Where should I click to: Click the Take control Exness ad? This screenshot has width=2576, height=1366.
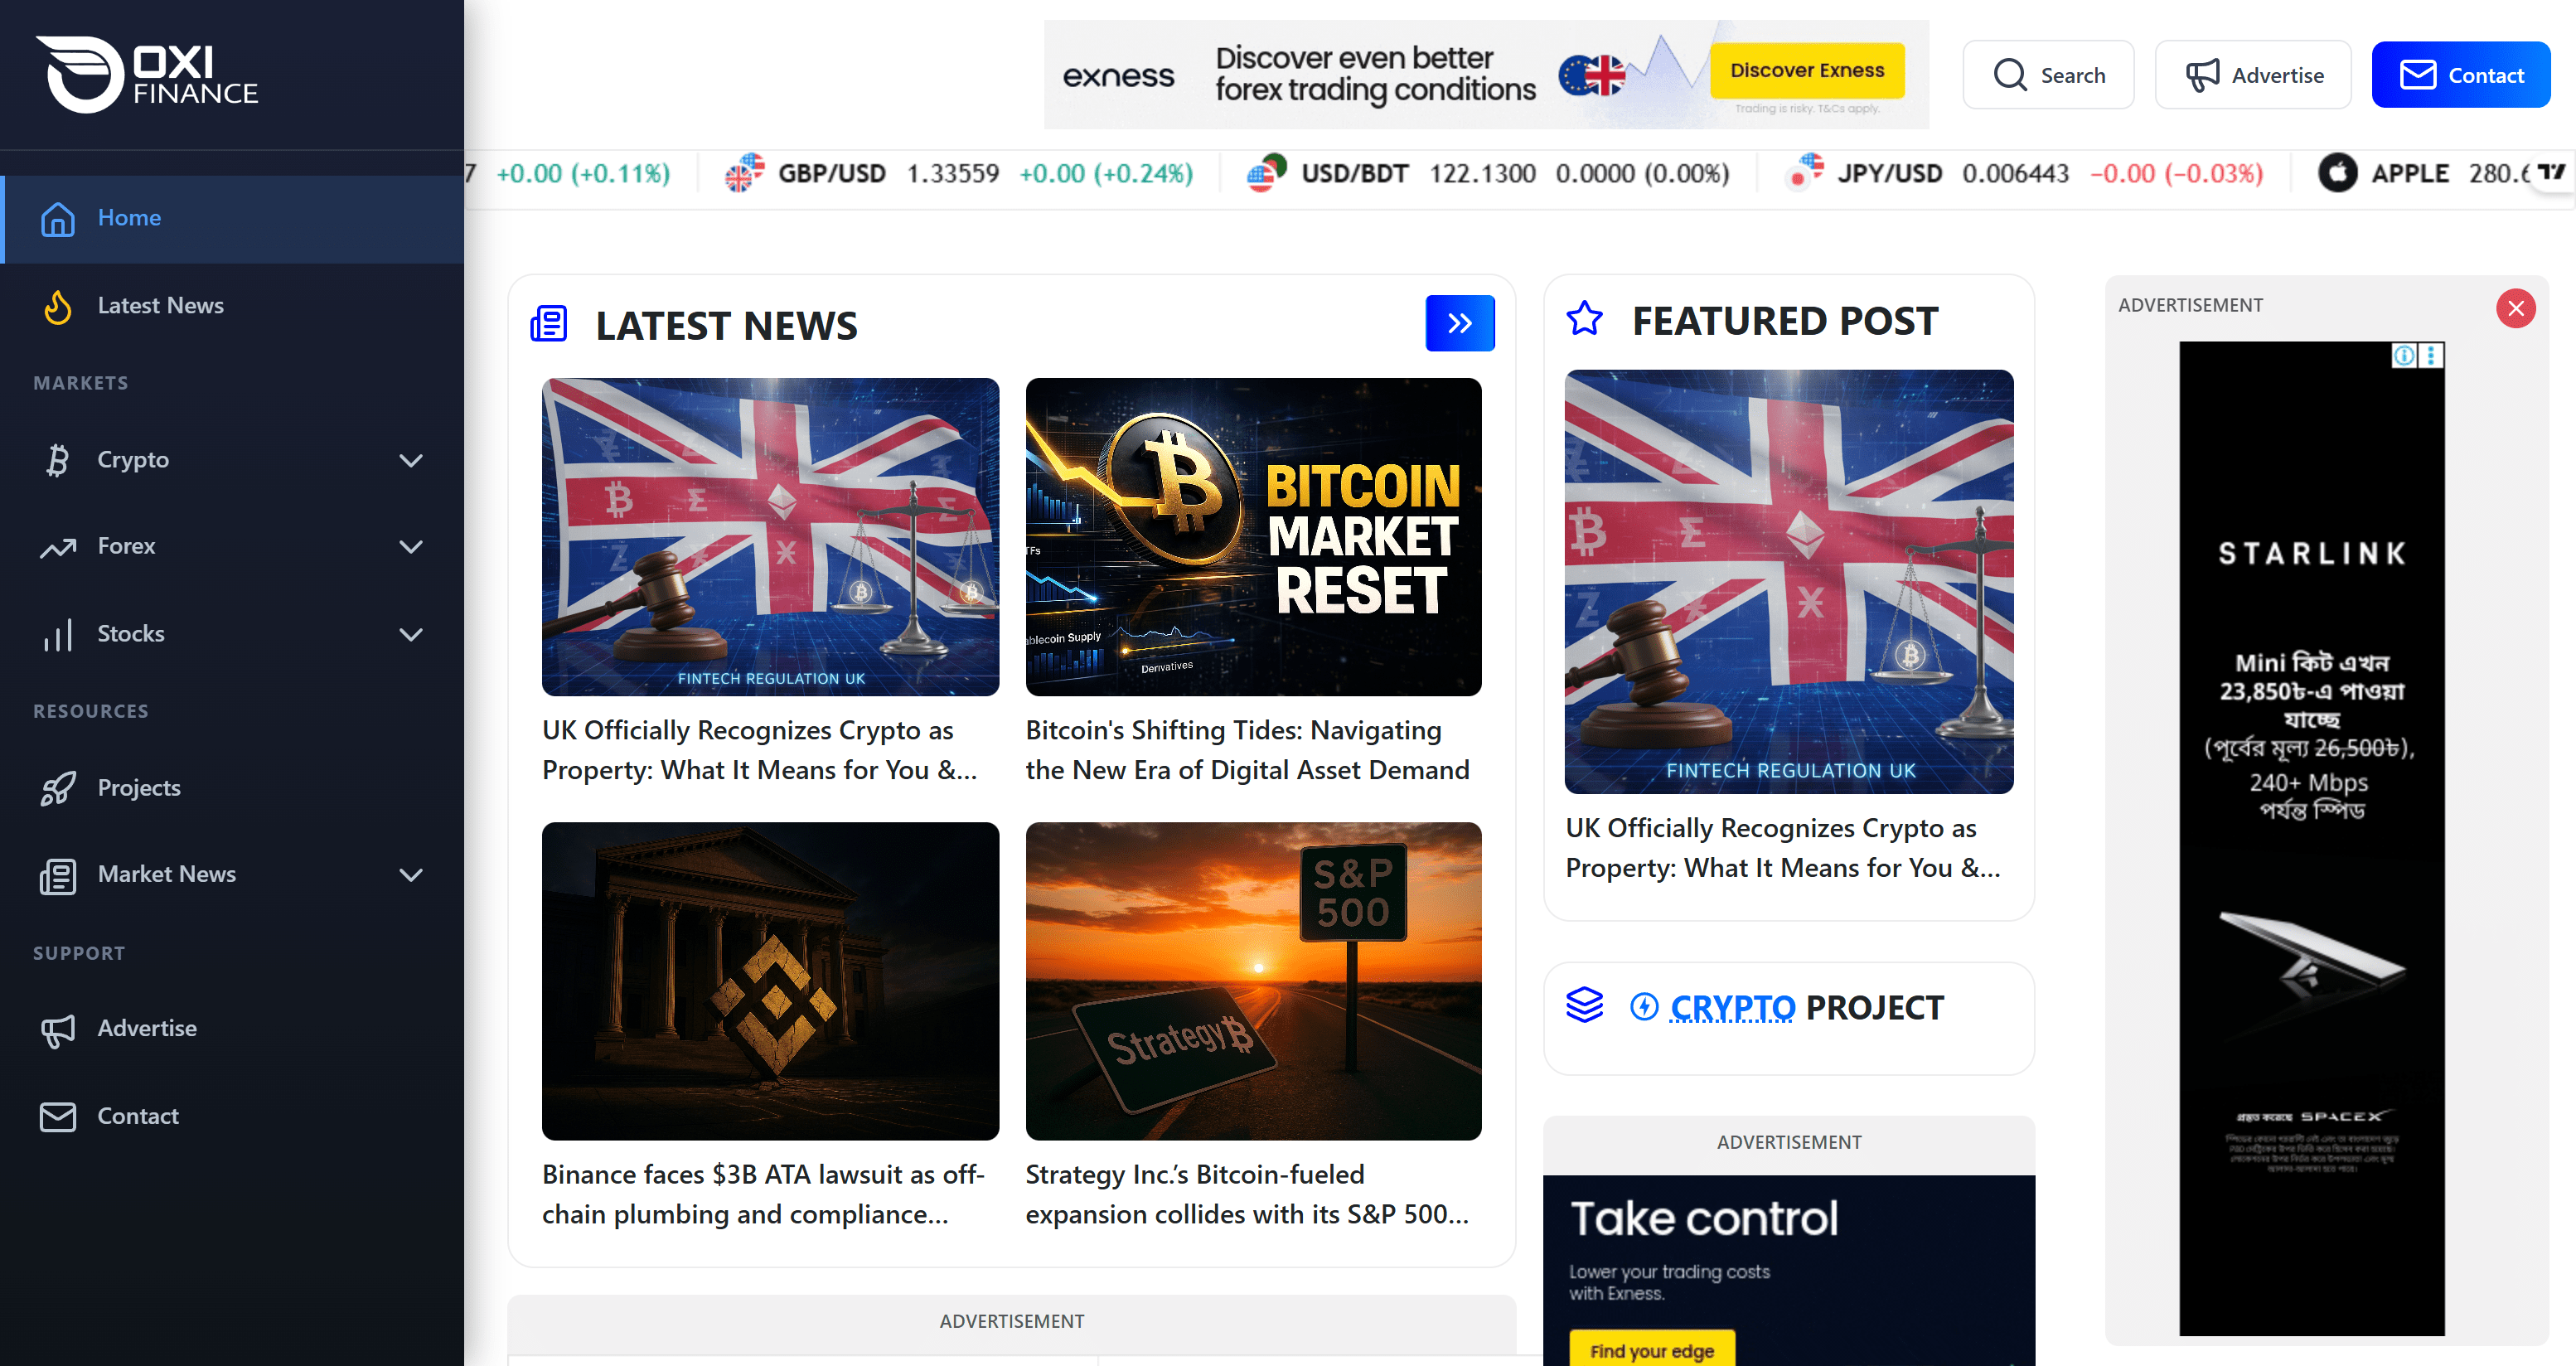[1789, 1270]
